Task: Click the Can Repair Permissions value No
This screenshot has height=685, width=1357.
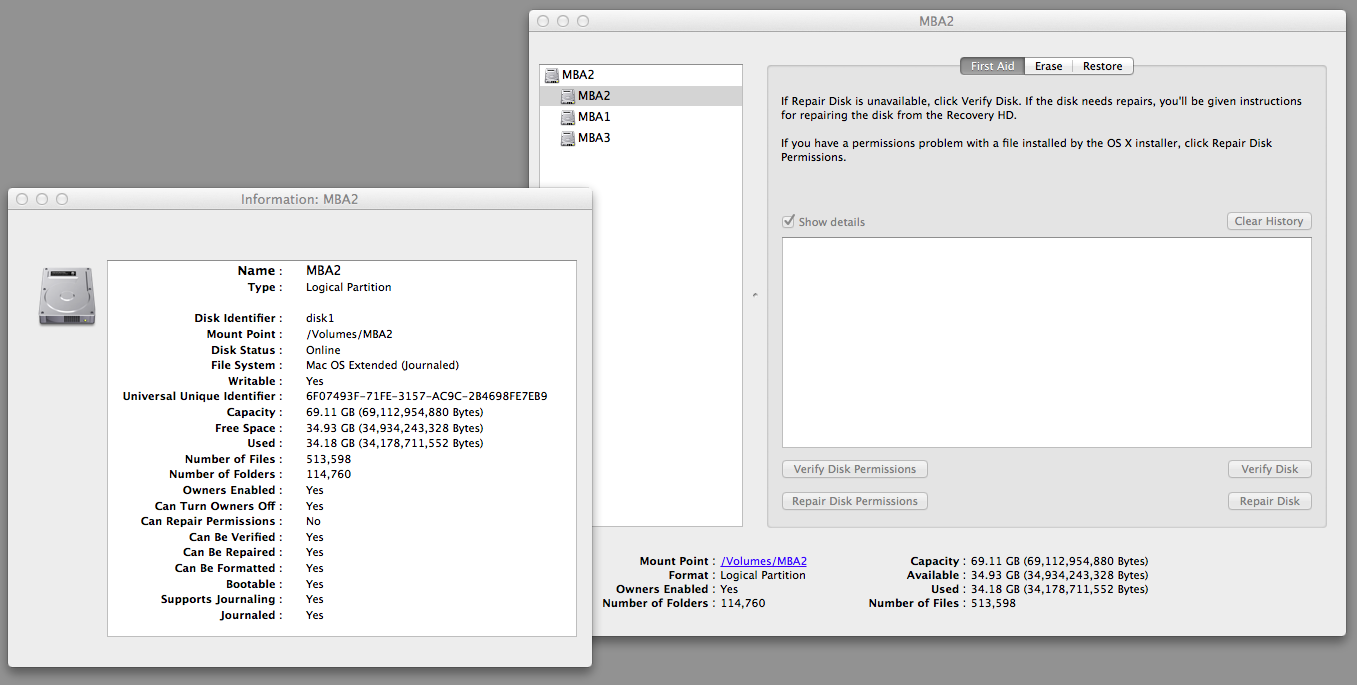Action: point(313,521)
